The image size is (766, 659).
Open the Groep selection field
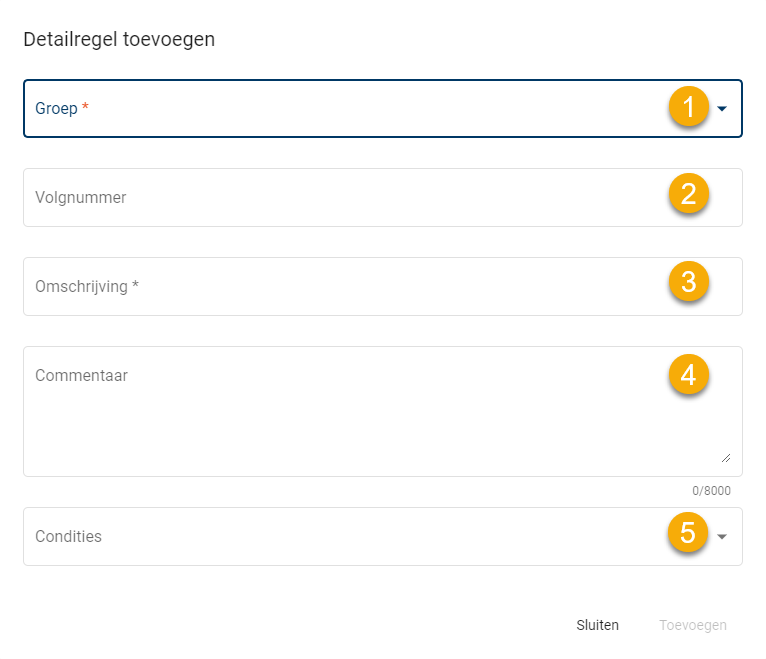pyautogui.click(x=340, y=108)
